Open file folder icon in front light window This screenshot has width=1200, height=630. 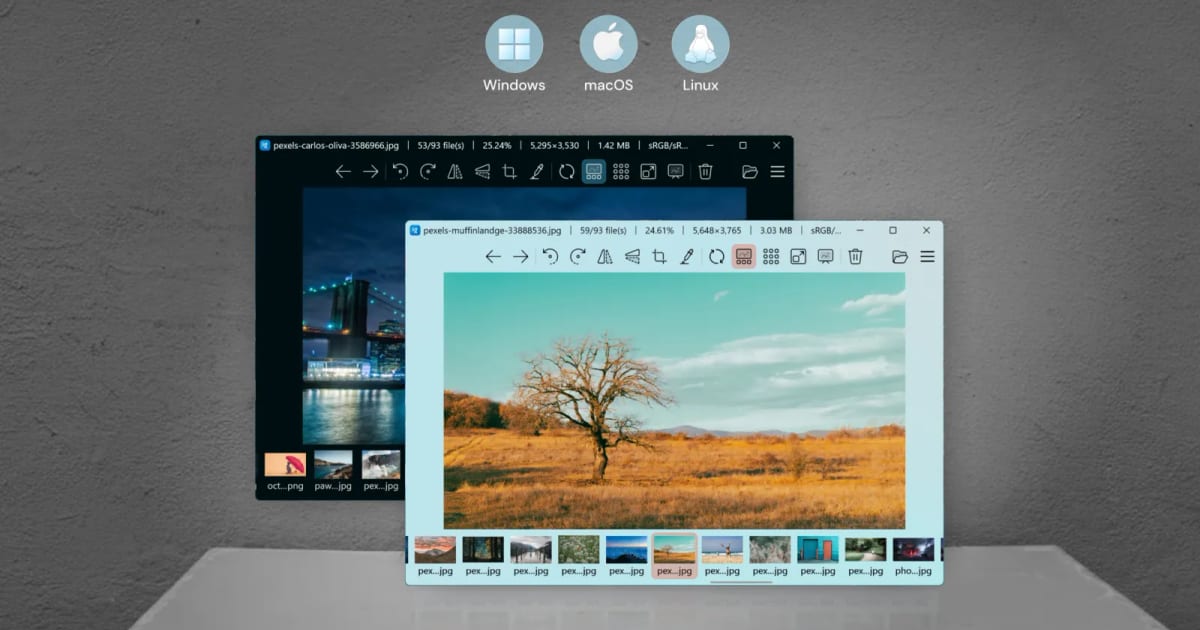900,257
